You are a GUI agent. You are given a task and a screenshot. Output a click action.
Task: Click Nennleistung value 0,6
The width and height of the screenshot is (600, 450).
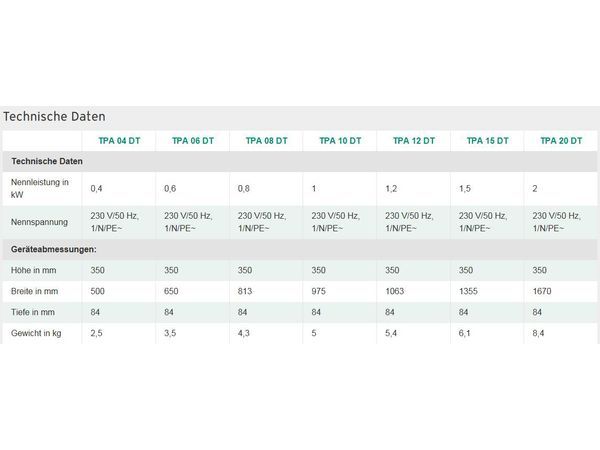coord(170,189)
